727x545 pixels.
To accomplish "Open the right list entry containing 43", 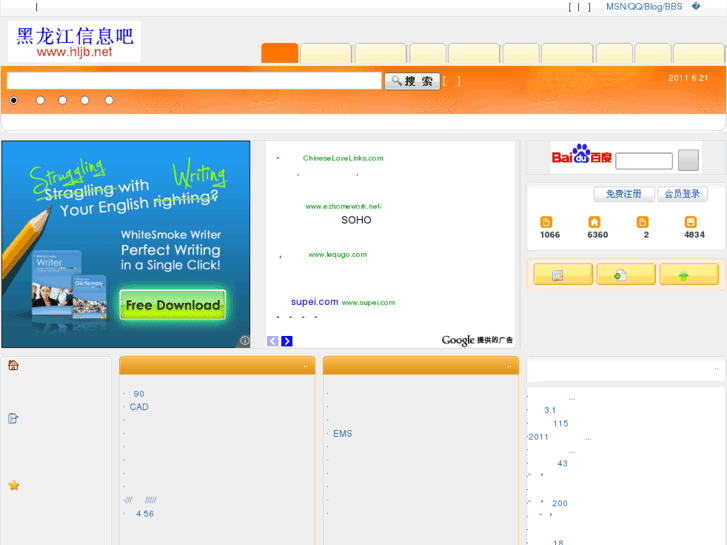I will click(562, 463).
